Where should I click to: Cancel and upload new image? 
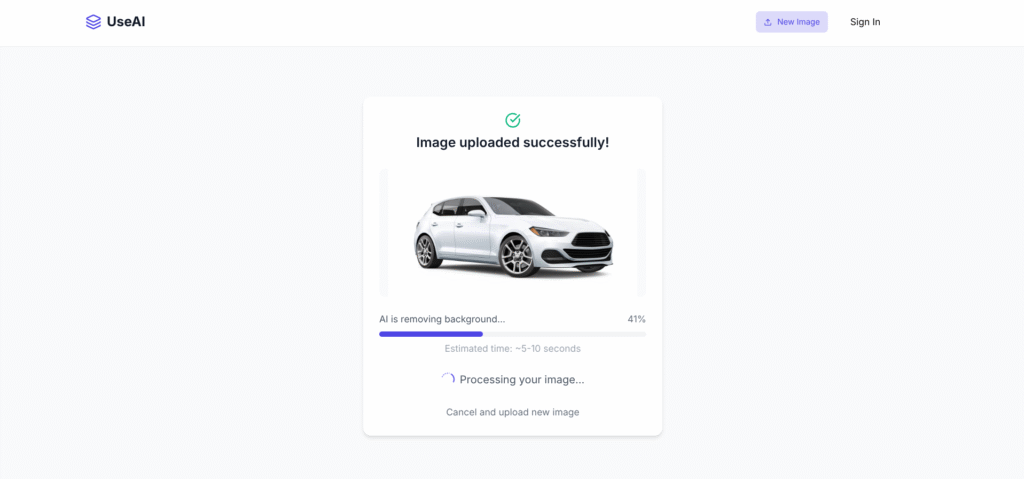coord(513,412)
